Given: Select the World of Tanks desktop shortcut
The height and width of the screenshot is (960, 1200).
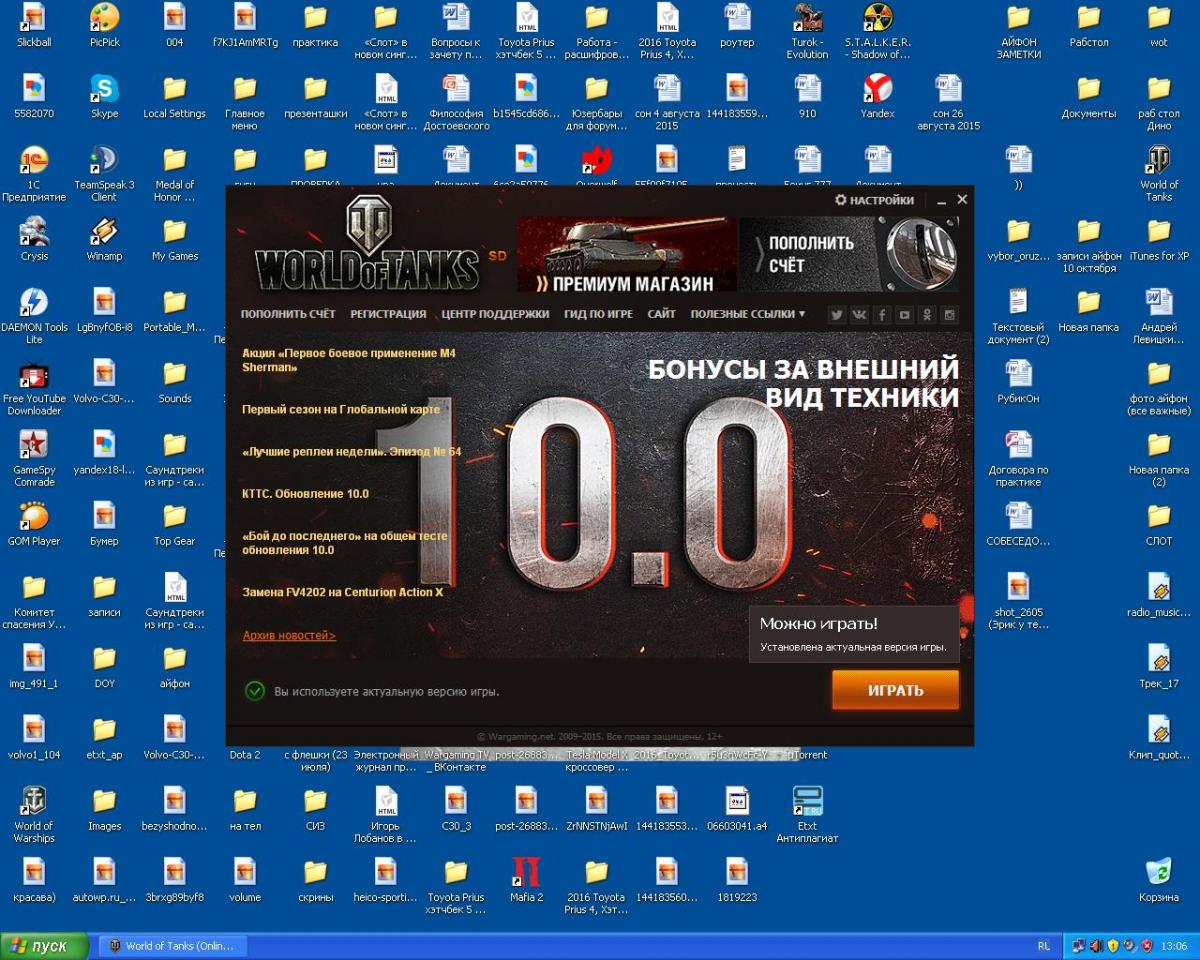Looking at the screenshot, I should [1159, 173].
